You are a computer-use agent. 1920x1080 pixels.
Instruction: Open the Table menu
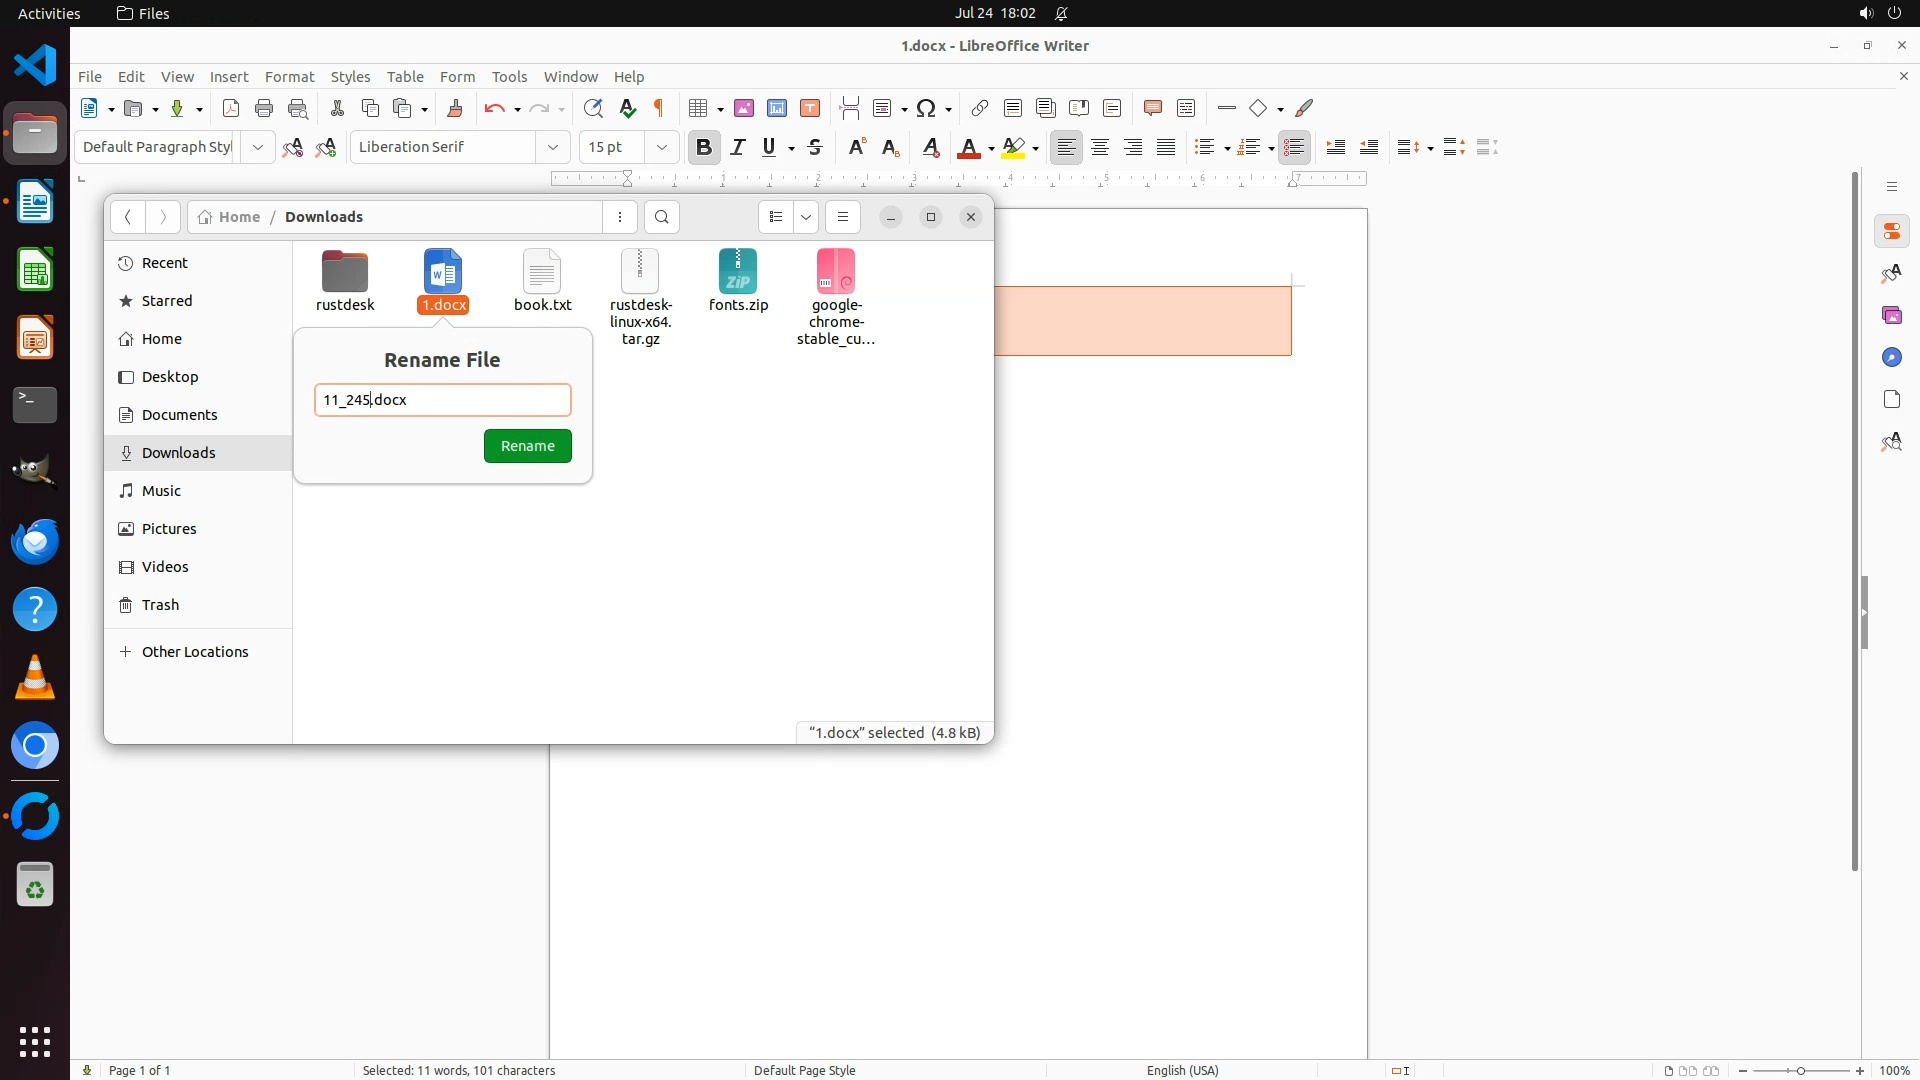tap(405, 76)
